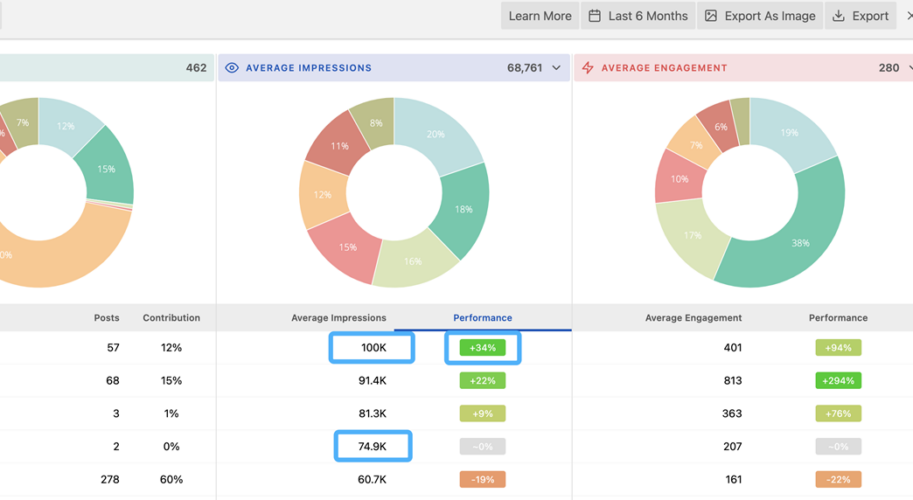Select the Average Engagement column header
Viewport: 913px width, 500px height.
pyautogui.click(x=693, y=318)
